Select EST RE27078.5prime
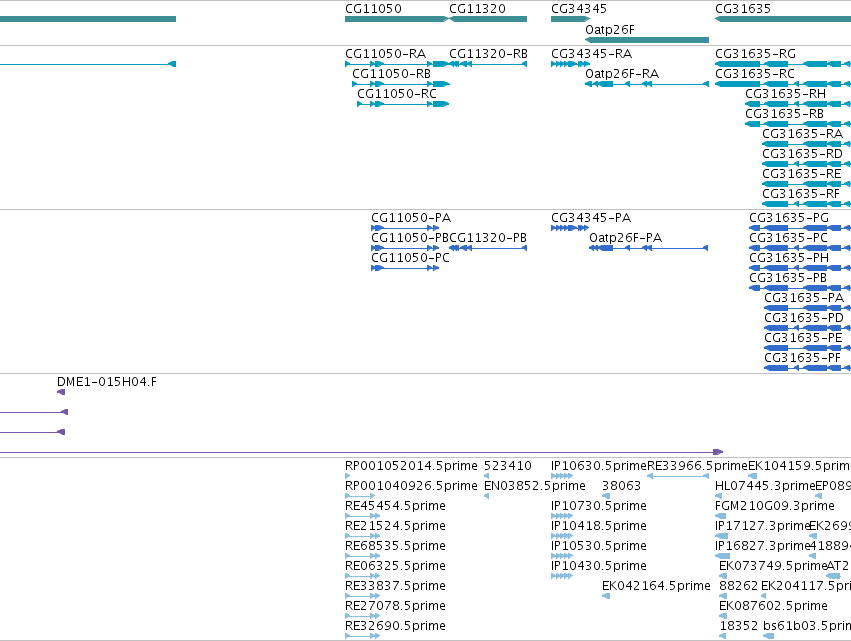 click(363, 616)
